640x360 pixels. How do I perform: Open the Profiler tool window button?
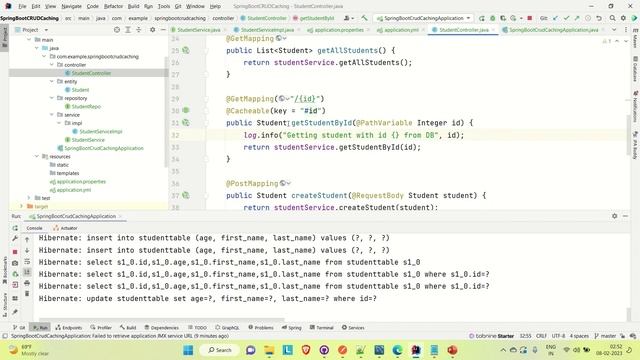click(x=101, y=327)
